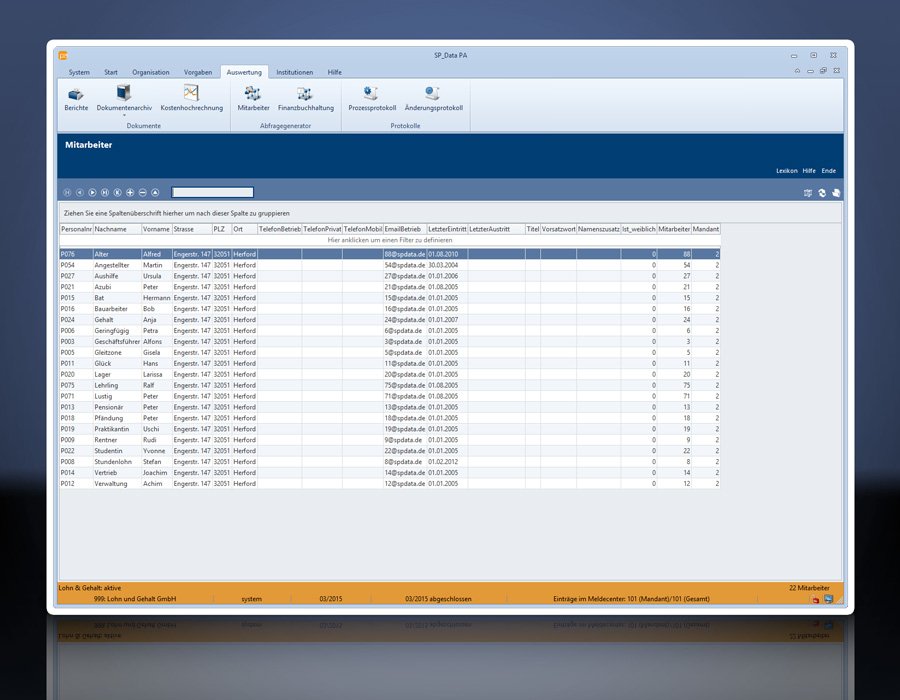Switch to the Vorgaben tab

click(198, 72)
